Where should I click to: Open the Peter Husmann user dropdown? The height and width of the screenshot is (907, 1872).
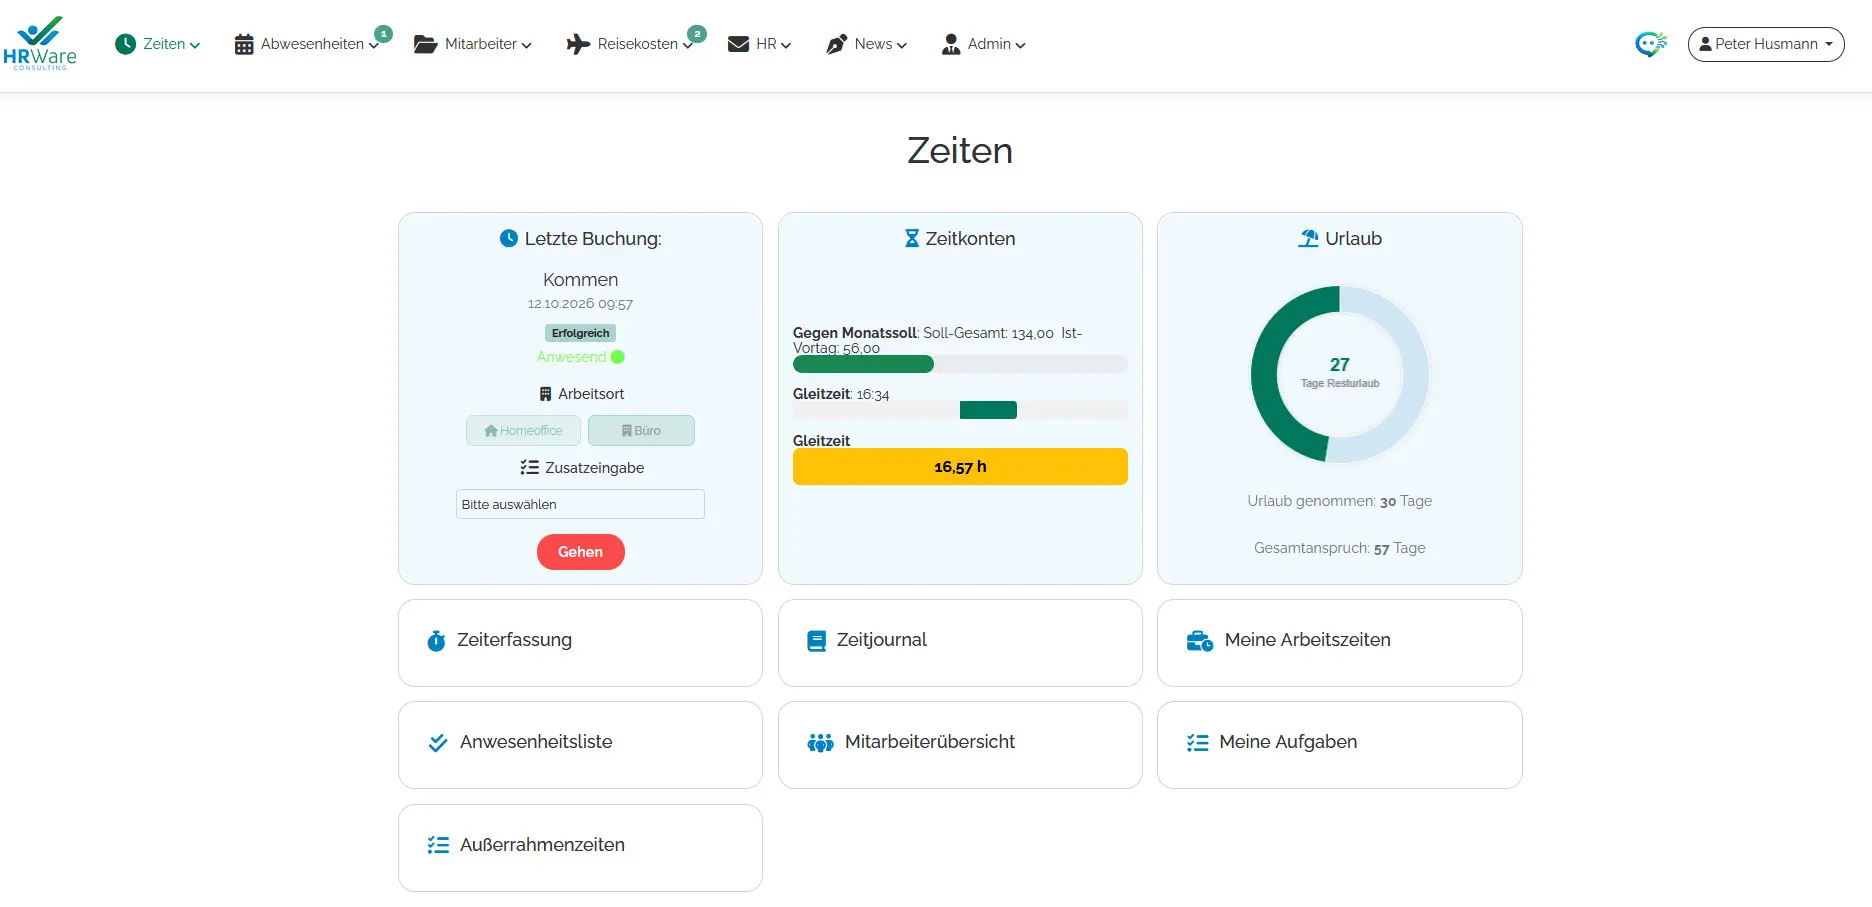(x=1766, y=44)
